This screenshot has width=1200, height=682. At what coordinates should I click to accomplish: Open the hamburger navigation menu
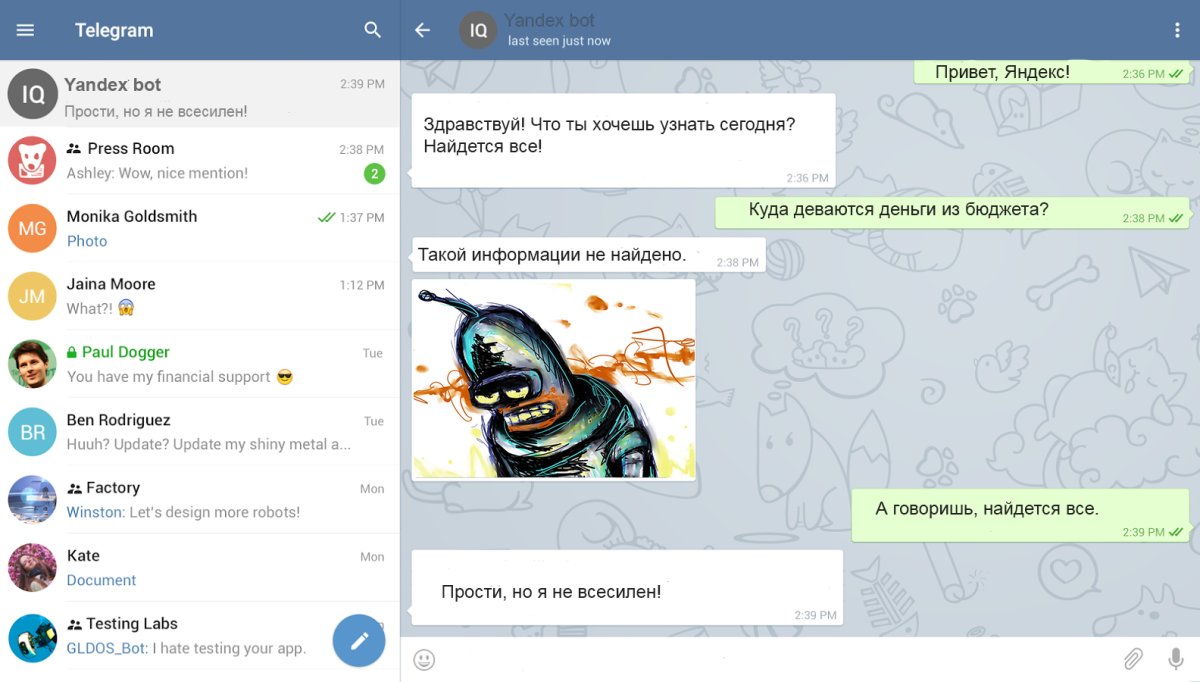[x=25, y=30]
